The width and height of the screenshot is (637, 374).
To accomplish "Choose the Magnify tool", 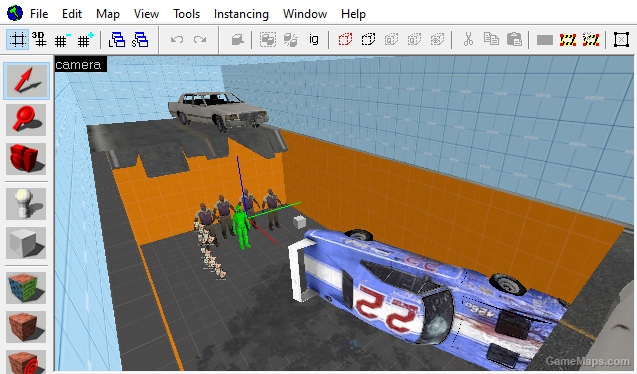I will pyautogui.click(x=26, y=120).
